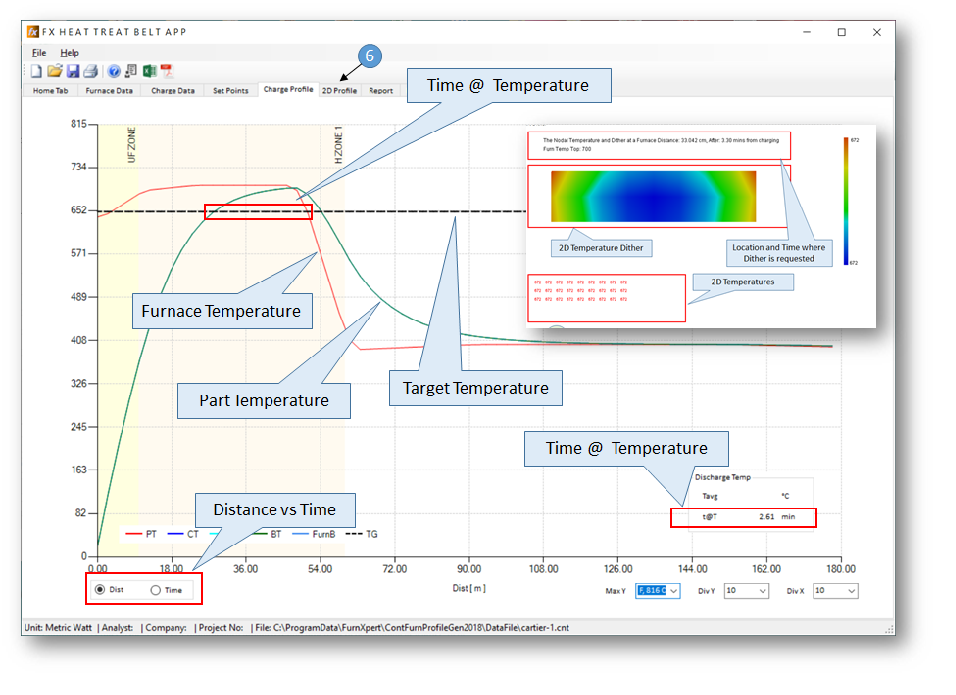Screen dimensions: 956x695
Task: Click the HZONE 1 label on chart
Action: tap(338, 145)
